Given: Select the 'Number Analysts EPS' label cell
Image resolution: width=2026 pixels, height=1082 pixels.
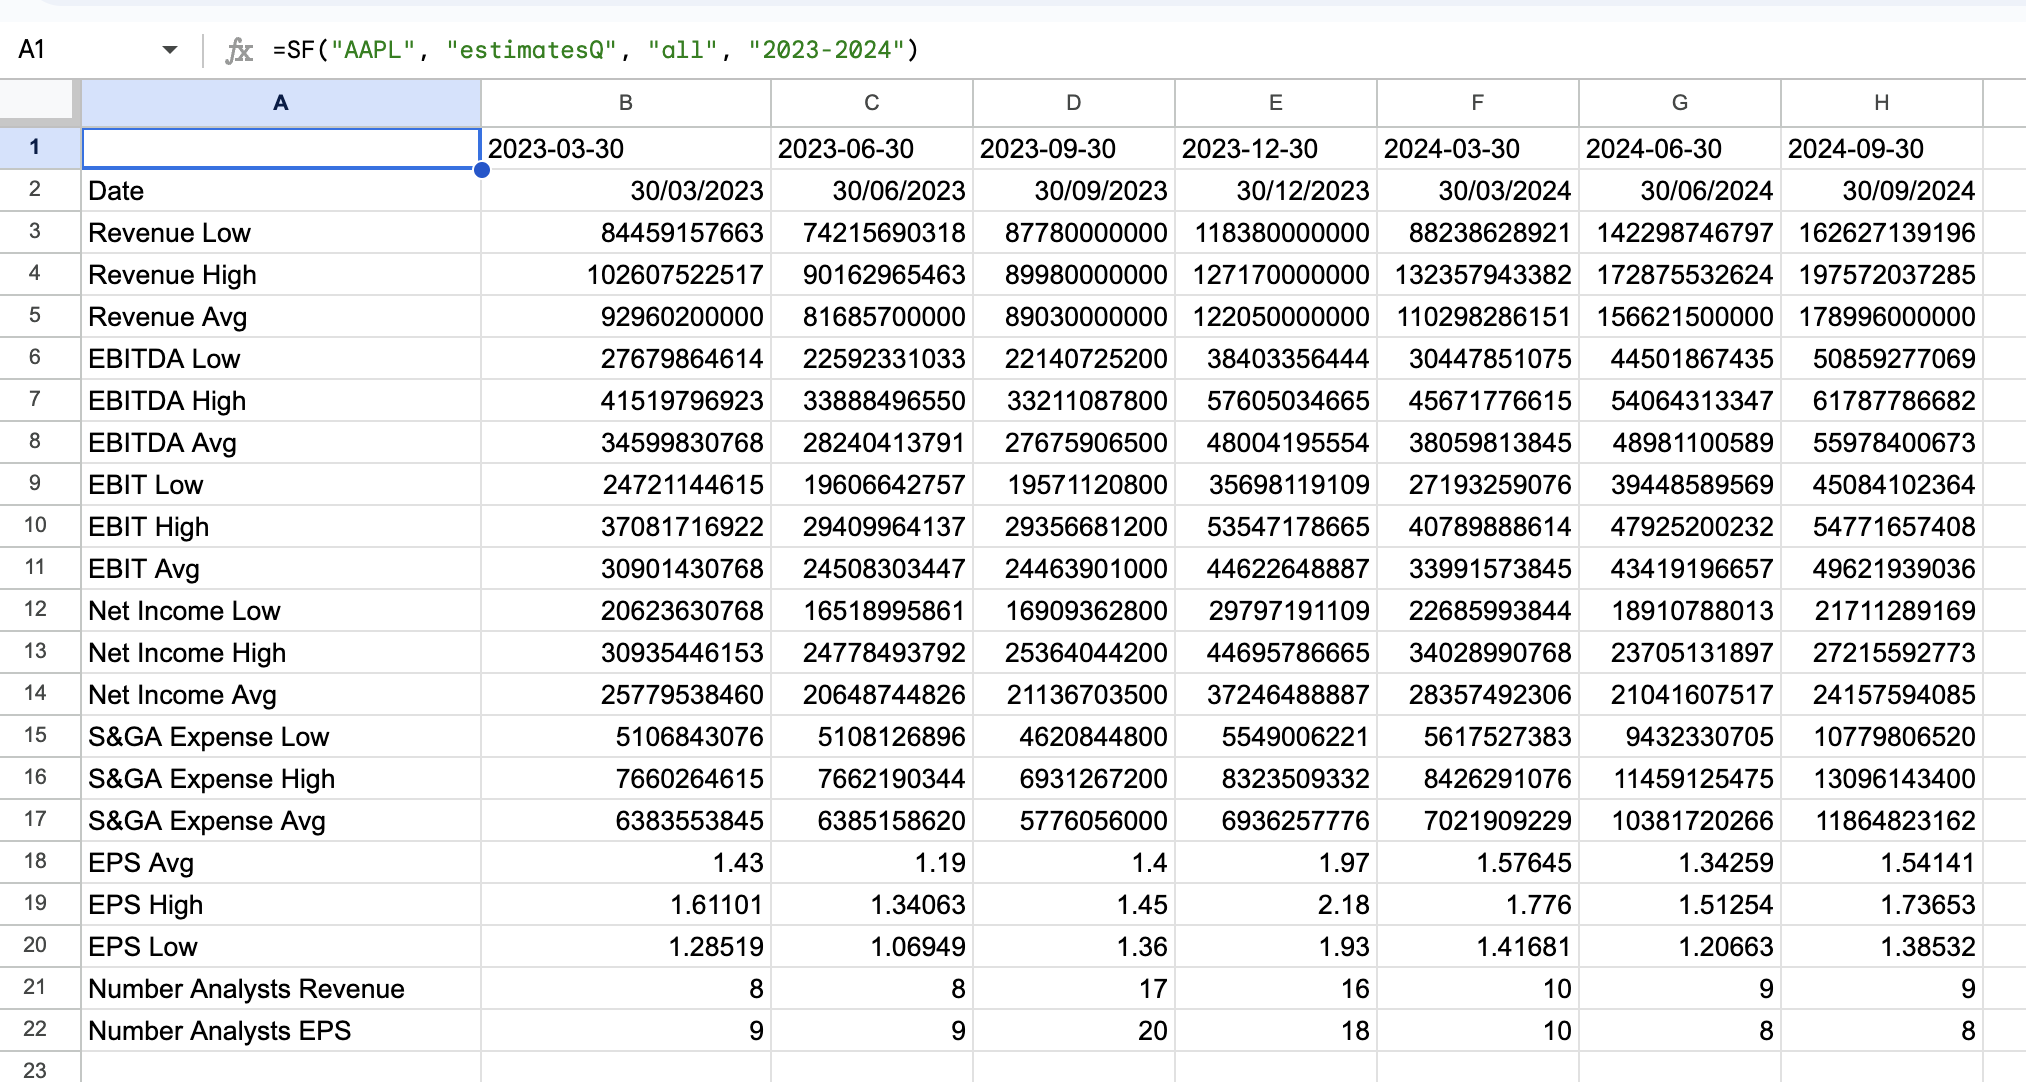Looking at the screenshot, I should (x=281, y=1030).
